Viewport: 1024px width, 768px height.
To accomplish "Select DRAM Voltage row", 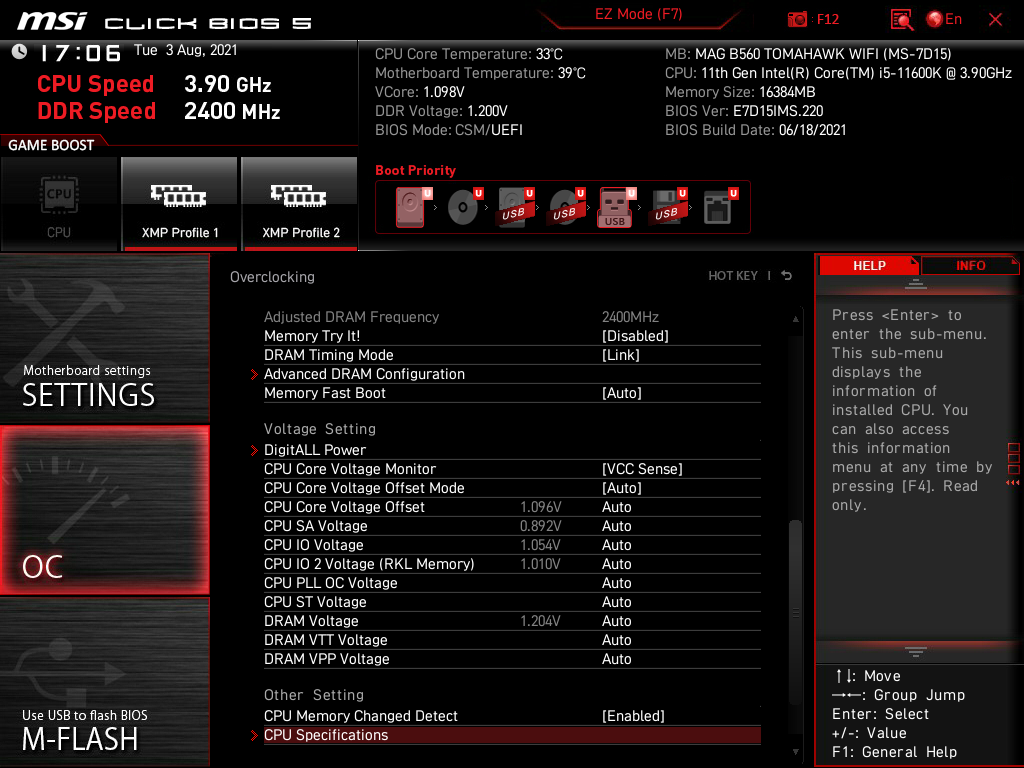I will [512, 621].
